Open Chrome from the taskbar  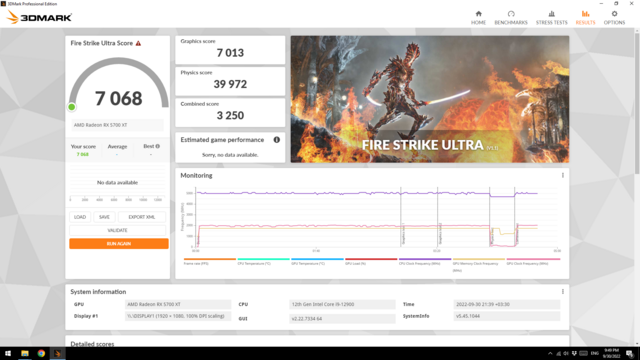click(x=41, y=353)
